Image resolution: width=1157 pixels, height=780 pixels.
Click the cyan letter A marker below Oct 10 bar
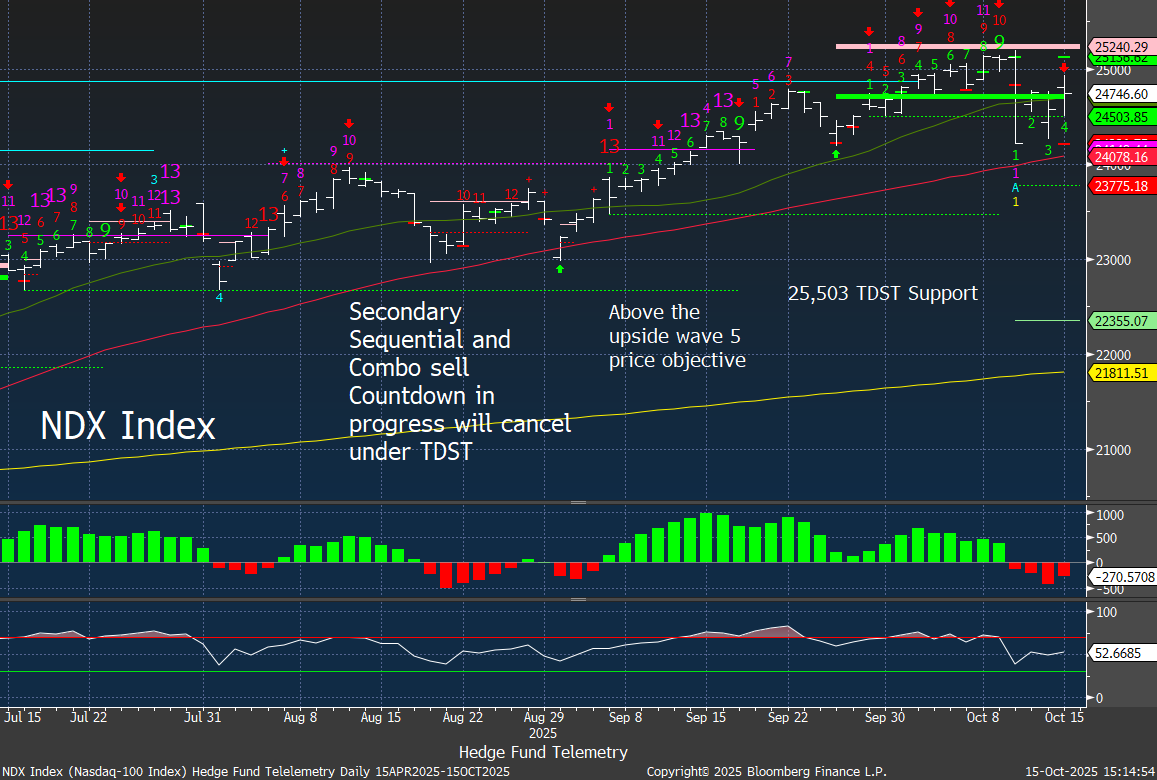(x=1015, y=187)
